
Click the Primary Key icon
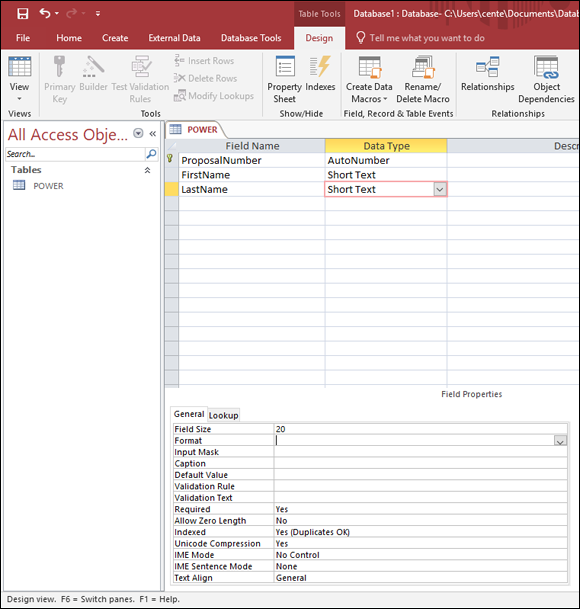(59, 66)
